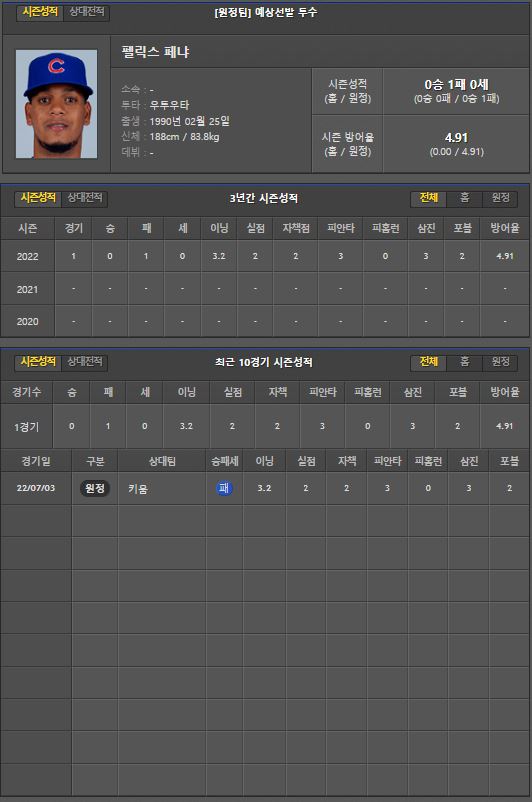
Task: Select 상대전적 tab in top header
Action: coord(86,12)
